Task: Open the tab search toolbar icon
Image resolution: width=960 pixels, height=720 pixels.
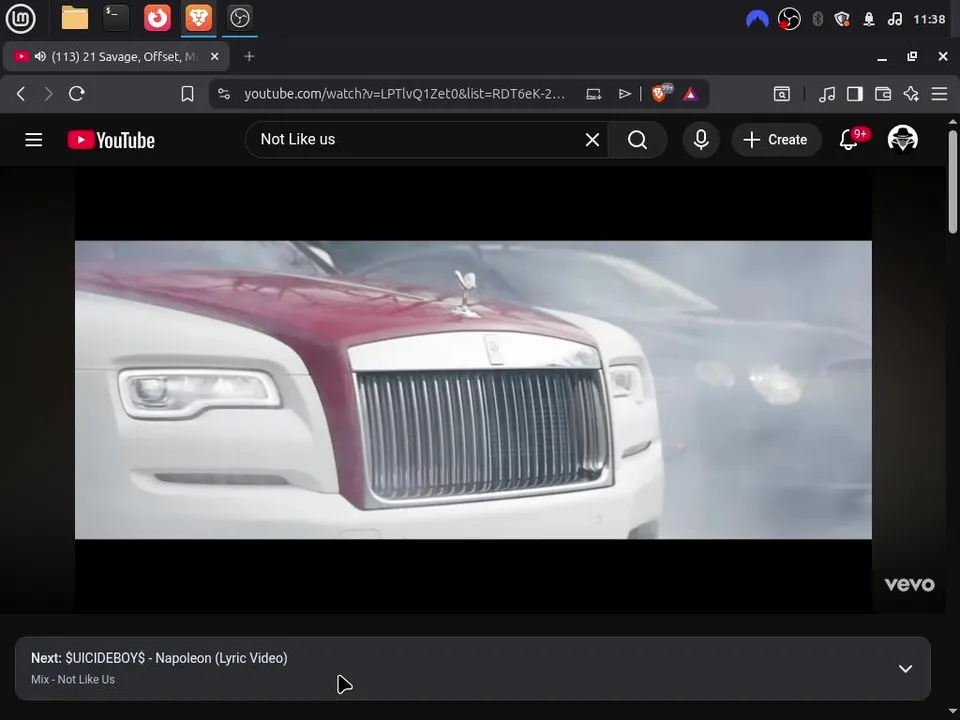Action: tap(782, 94)
